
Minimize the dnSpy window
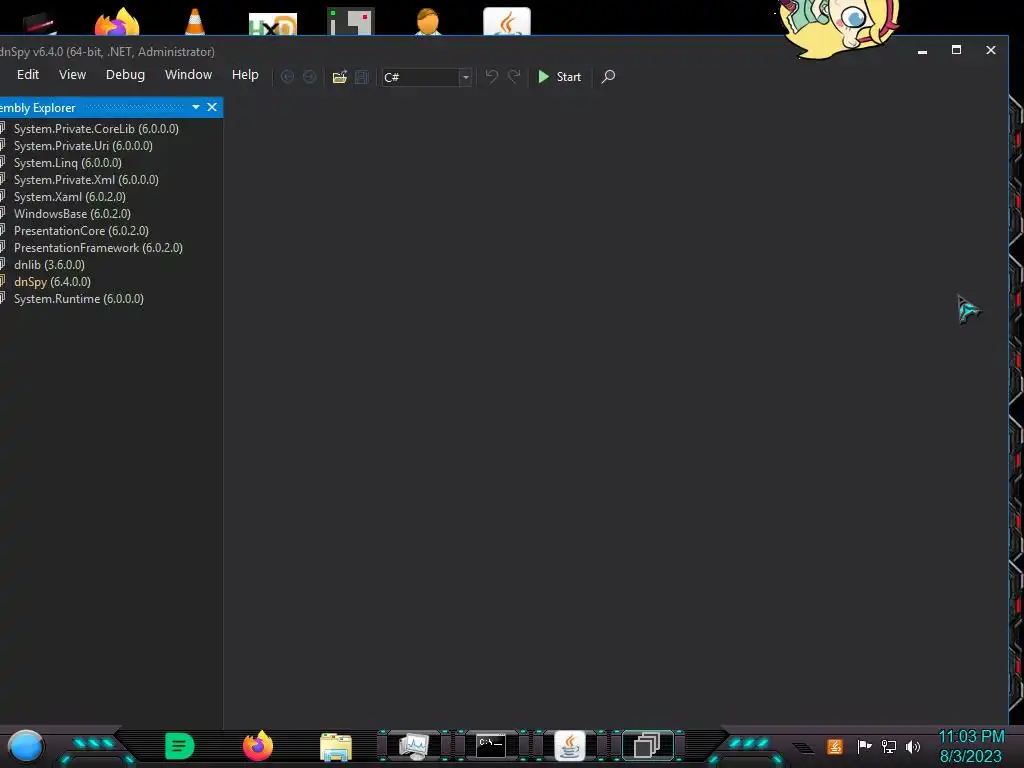tap(922, 51)
